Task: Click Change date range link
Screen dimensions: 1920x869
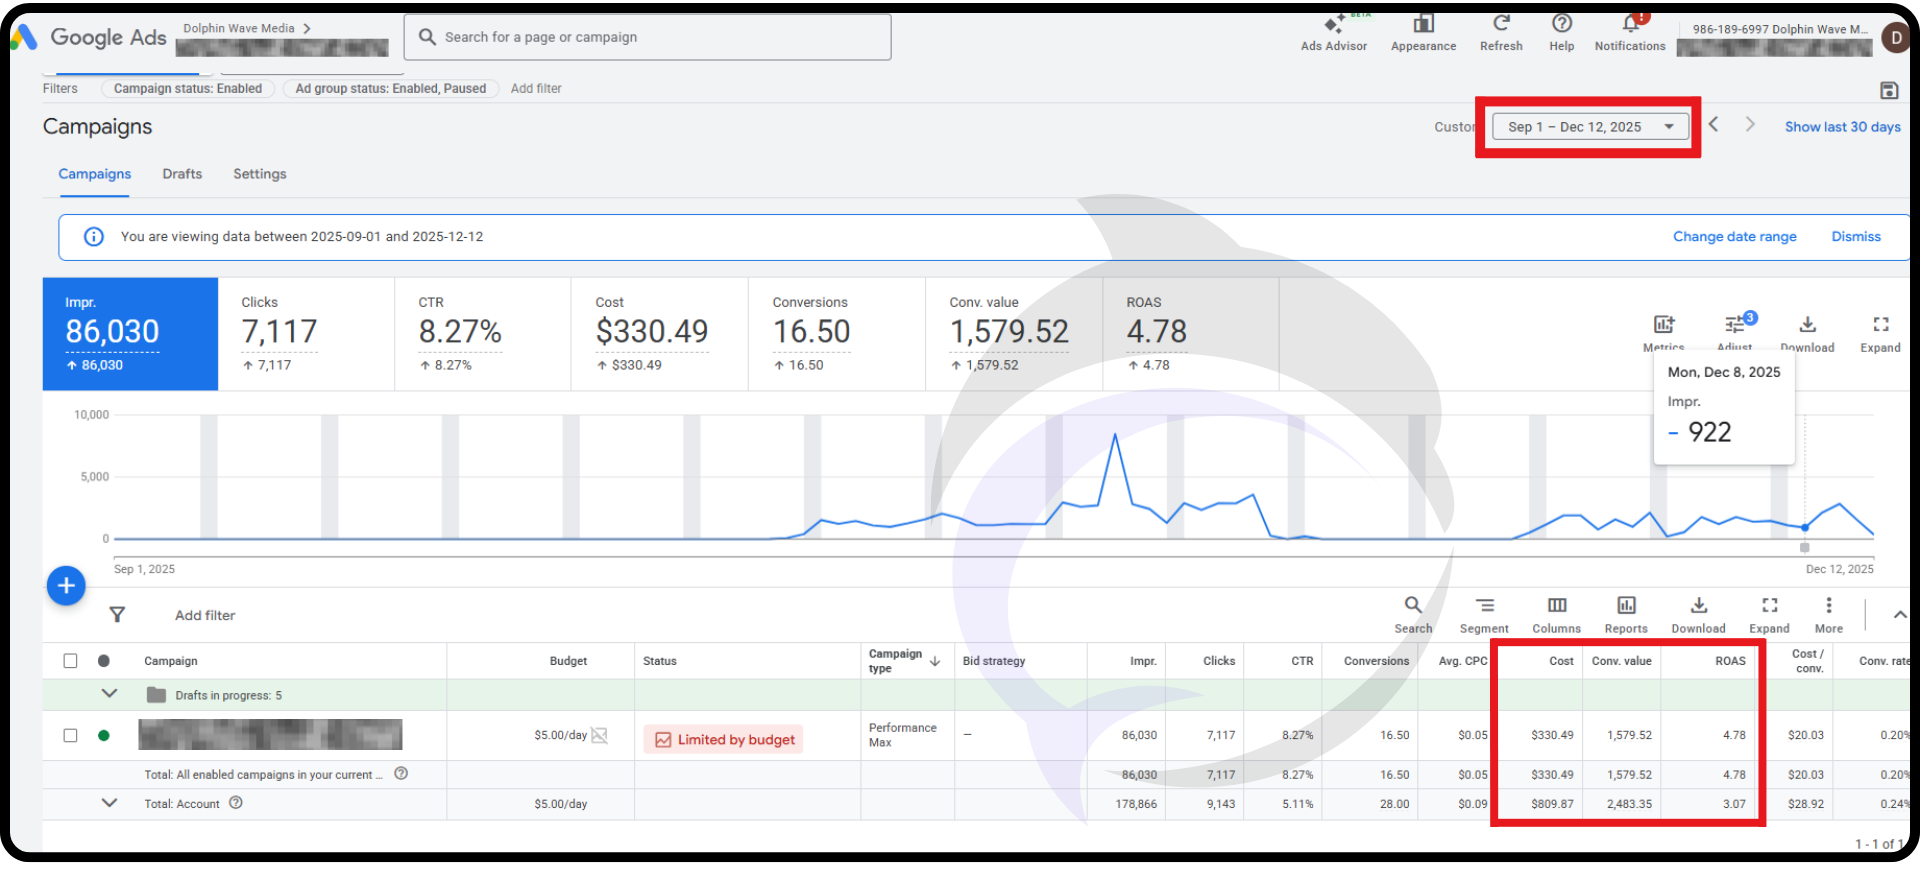Action: pos(1734,237)
